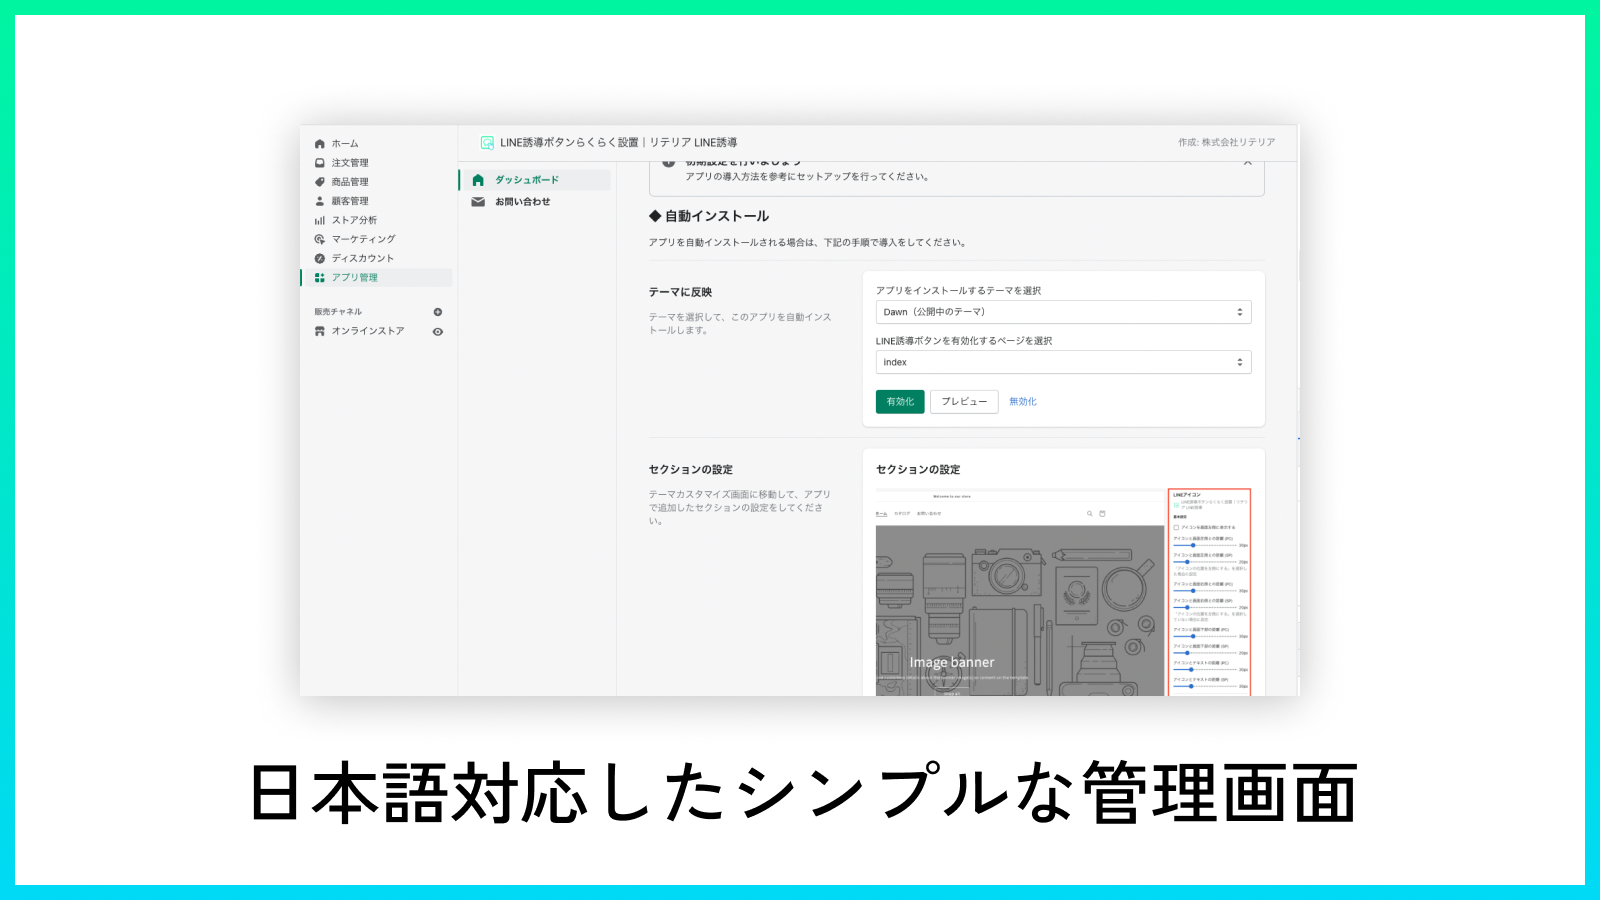Open ディスカウント in the admin sidebar
Viewport: 1600px width, 900px height.
[363, 258]
